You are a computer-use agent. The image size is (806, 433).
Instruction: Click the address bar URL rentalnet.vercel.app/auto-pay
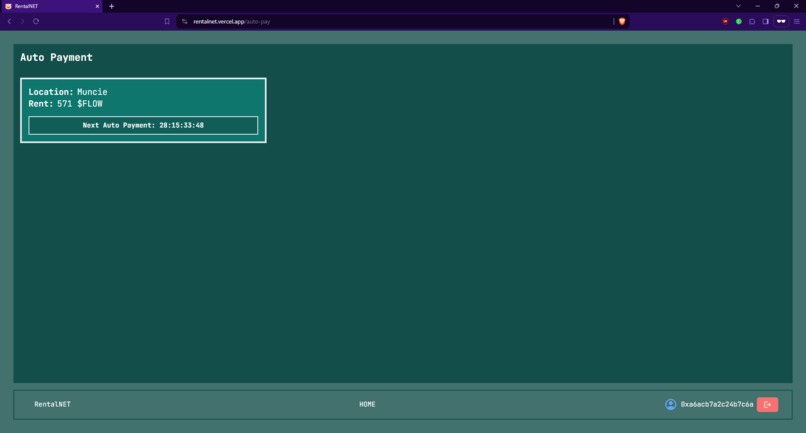click(x=231, y=22)
